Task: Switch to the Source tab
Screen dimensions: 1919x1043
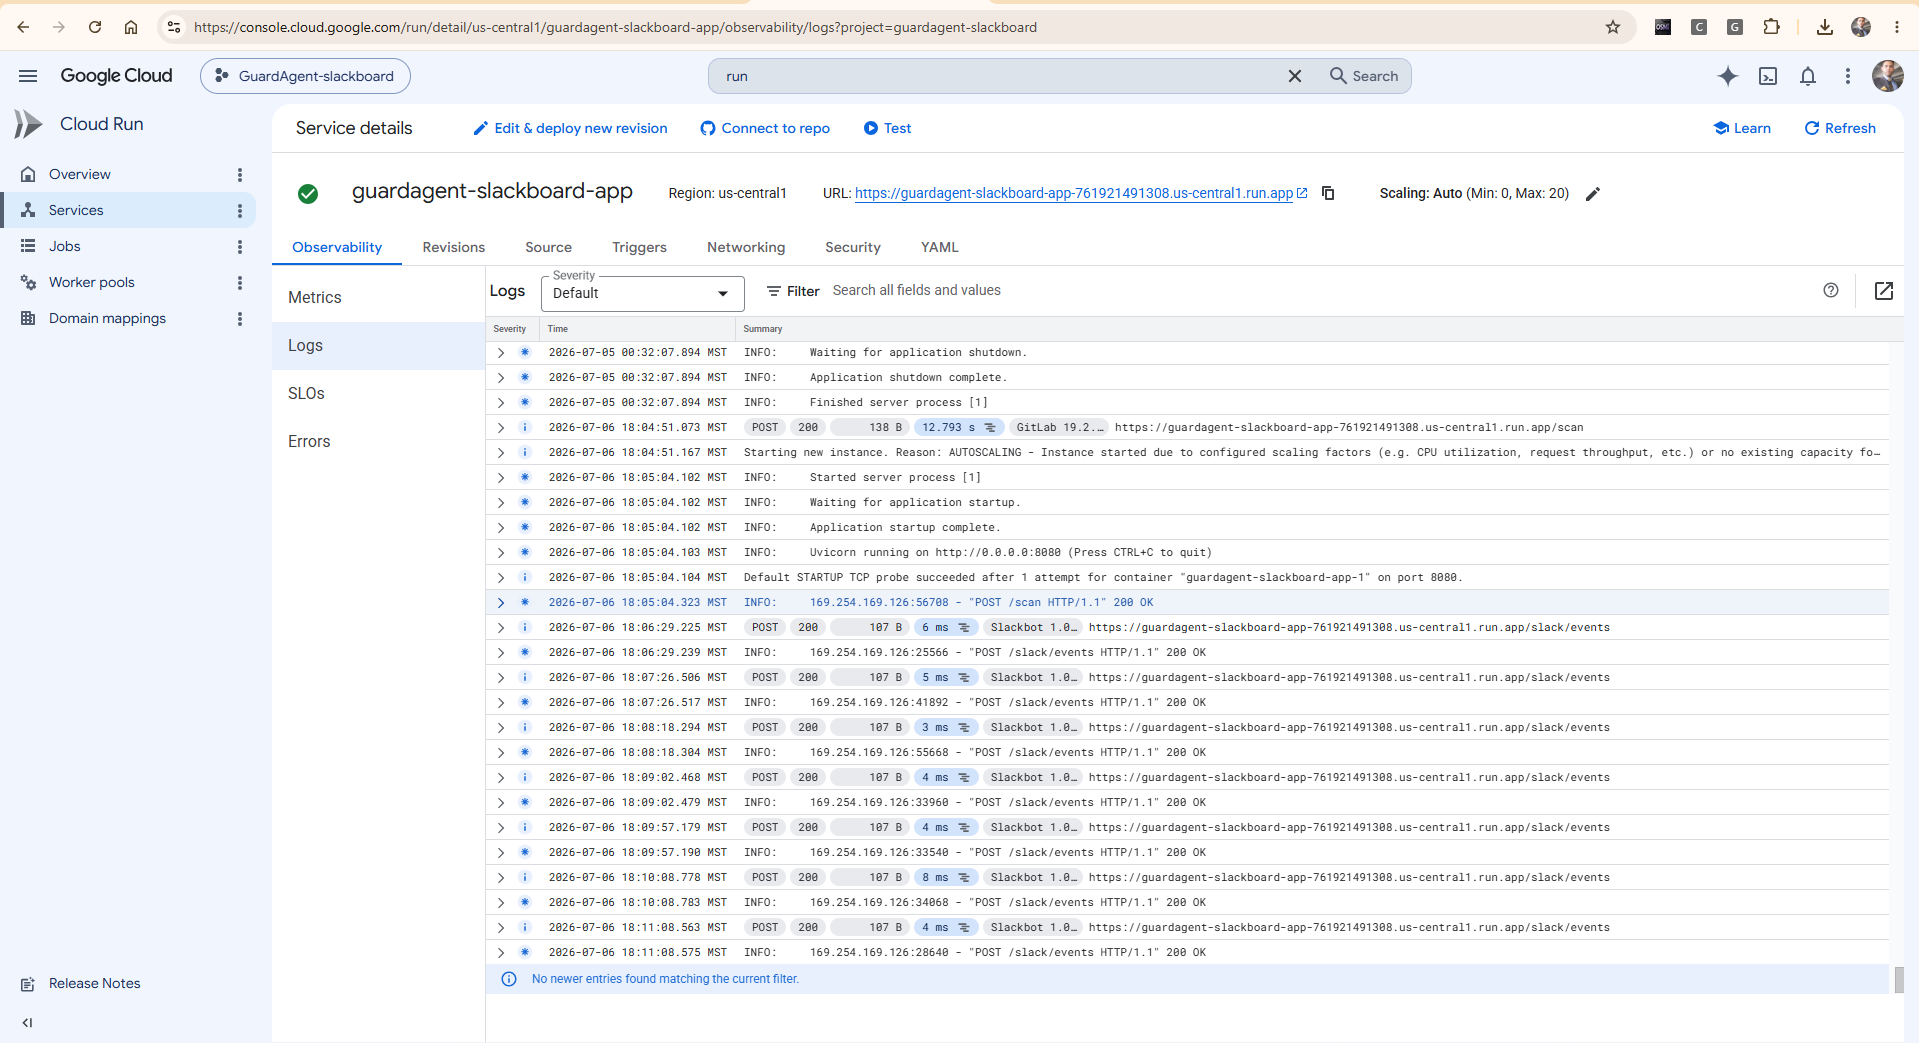Action: (548, 247)
